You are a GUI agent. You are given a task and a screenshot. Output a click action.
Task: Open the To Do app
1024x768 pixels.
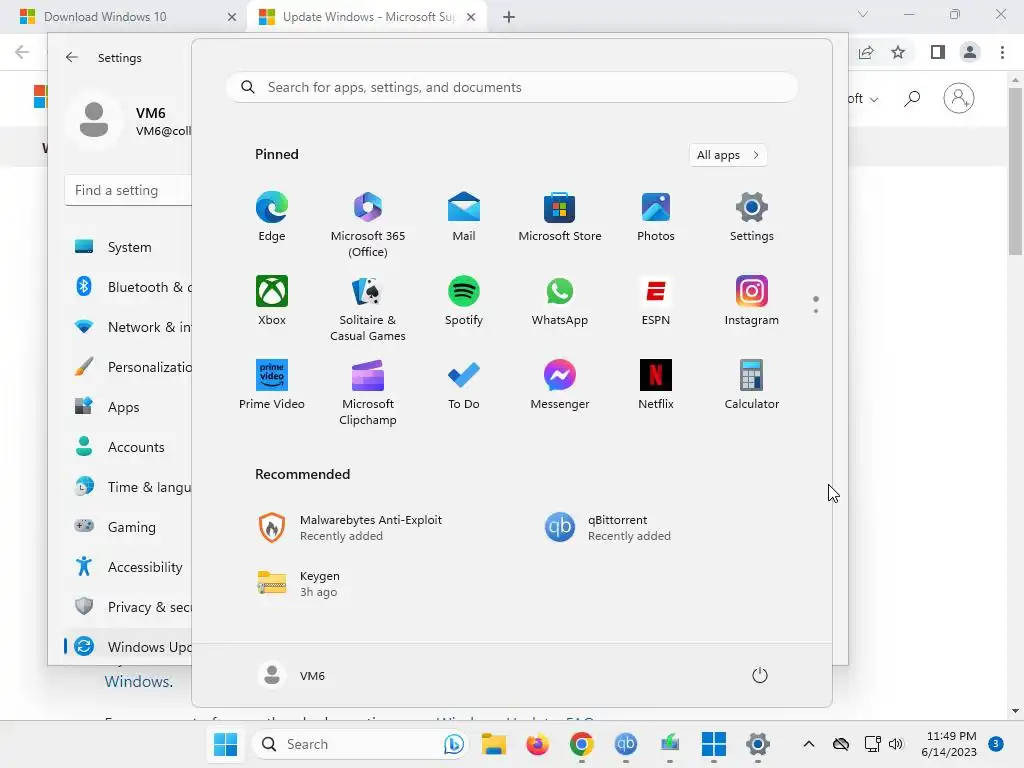pyautogui.click(x=464, y=385)
